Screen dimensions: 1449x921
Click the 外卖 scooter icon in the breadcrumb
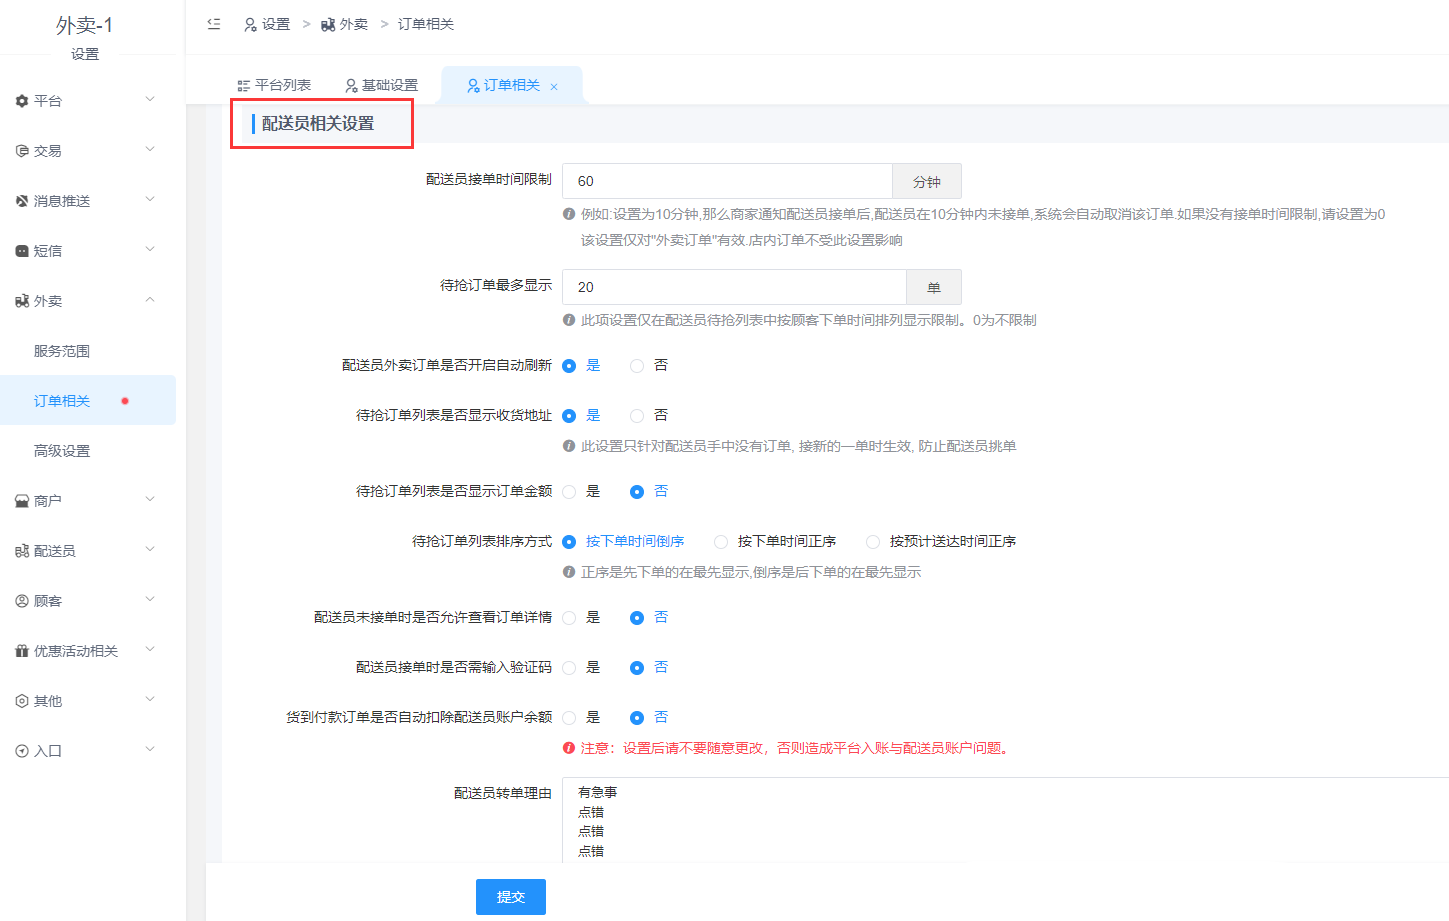pos(328,25)
